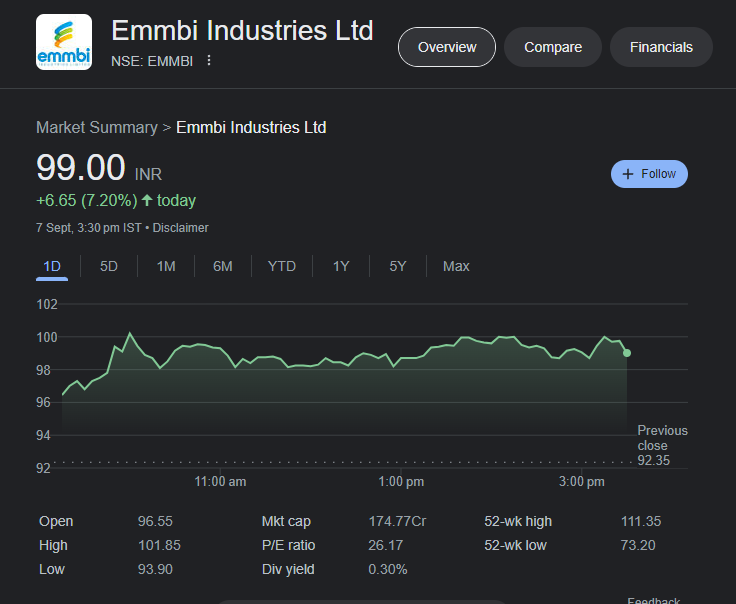Viewport: 736px width, 604px height.
Task: Click the Mkt cap label
Action: (286, 521)
